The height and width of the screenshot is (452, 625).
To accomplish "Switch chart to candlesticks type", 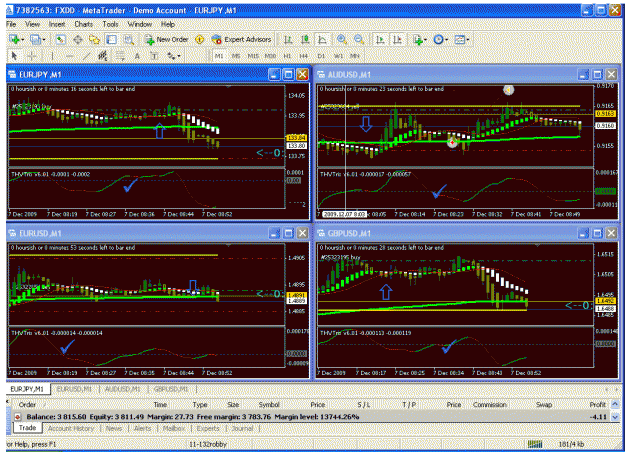I will click(x=305, y=39).
